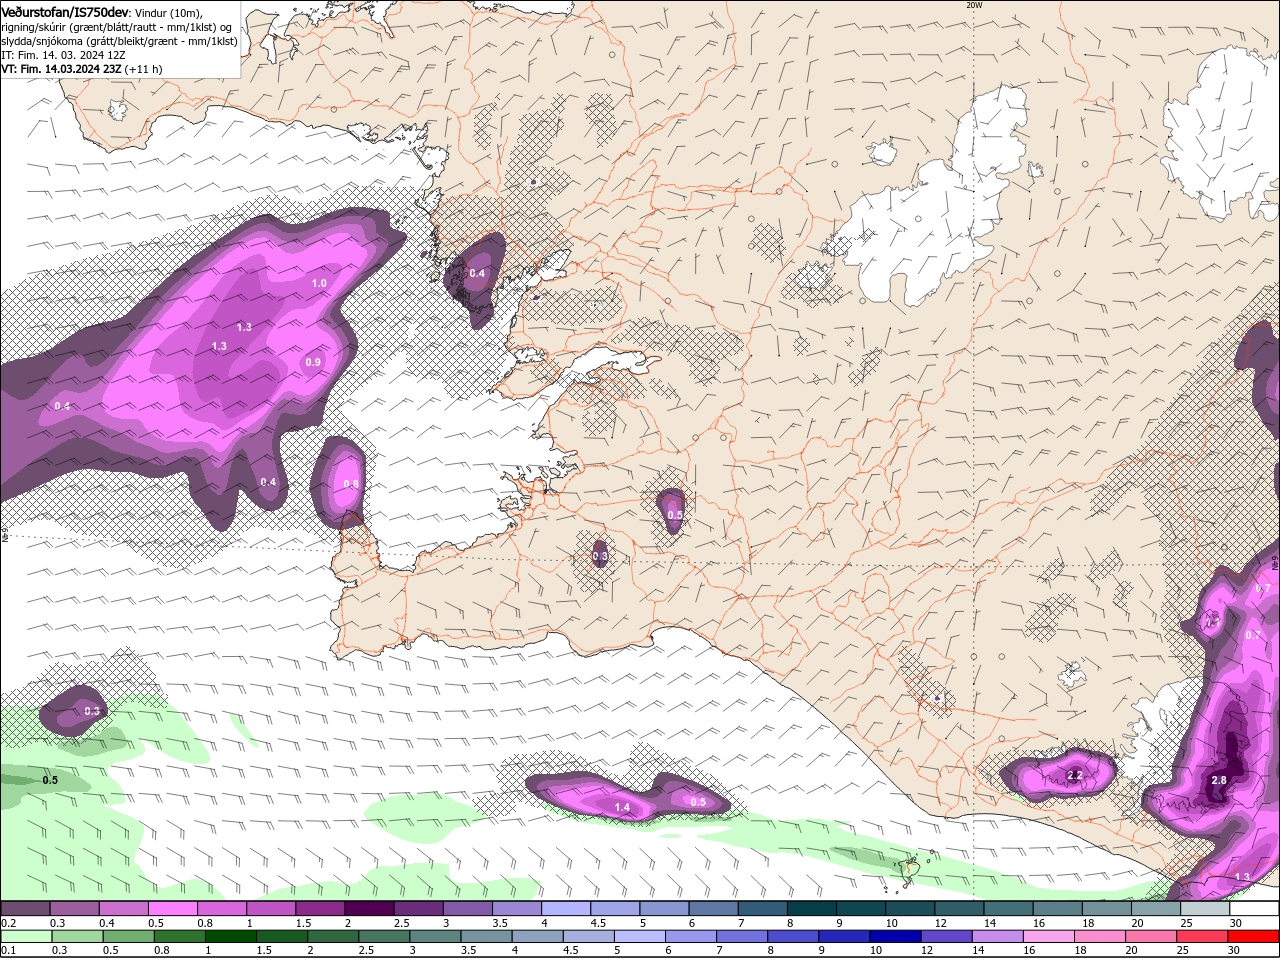
Task: Select the 25 swatch in the top snow legend
Action: (x=1206, y=908)
